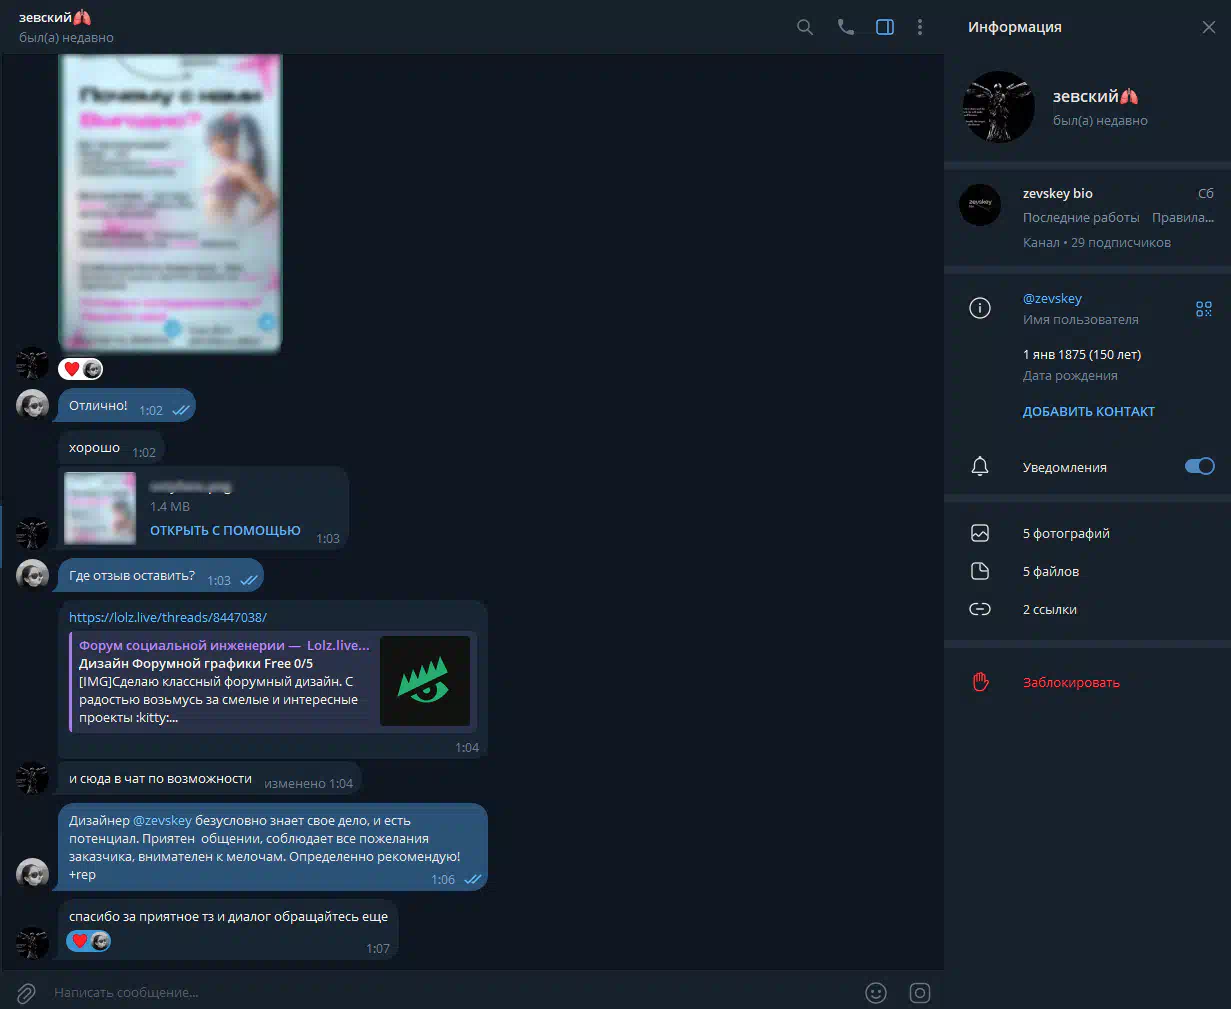Open chat search magnifier icon
The image size is (1231, 1009).
click(x=805, y=27)
